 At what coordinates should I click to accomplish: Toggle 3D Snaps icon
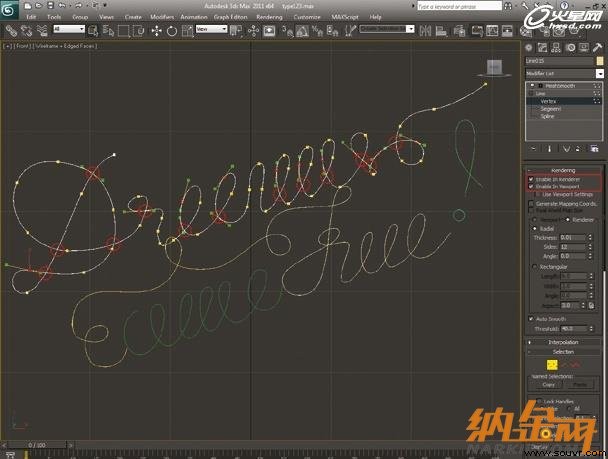coord(288,31)
